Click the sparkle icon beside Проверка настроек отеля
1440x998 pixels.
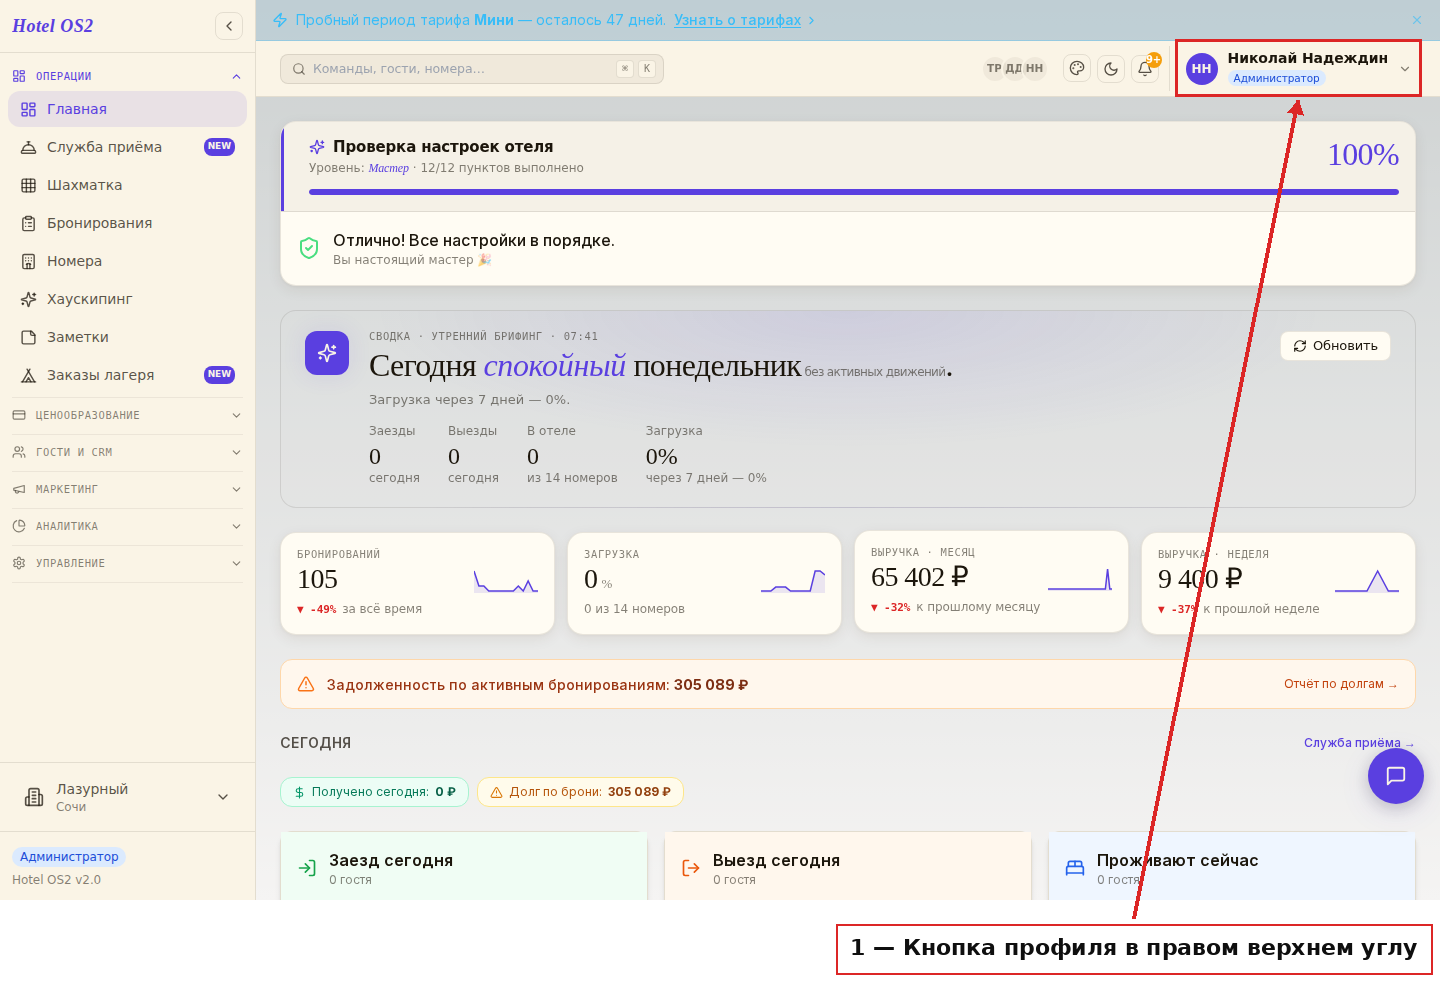317,147
